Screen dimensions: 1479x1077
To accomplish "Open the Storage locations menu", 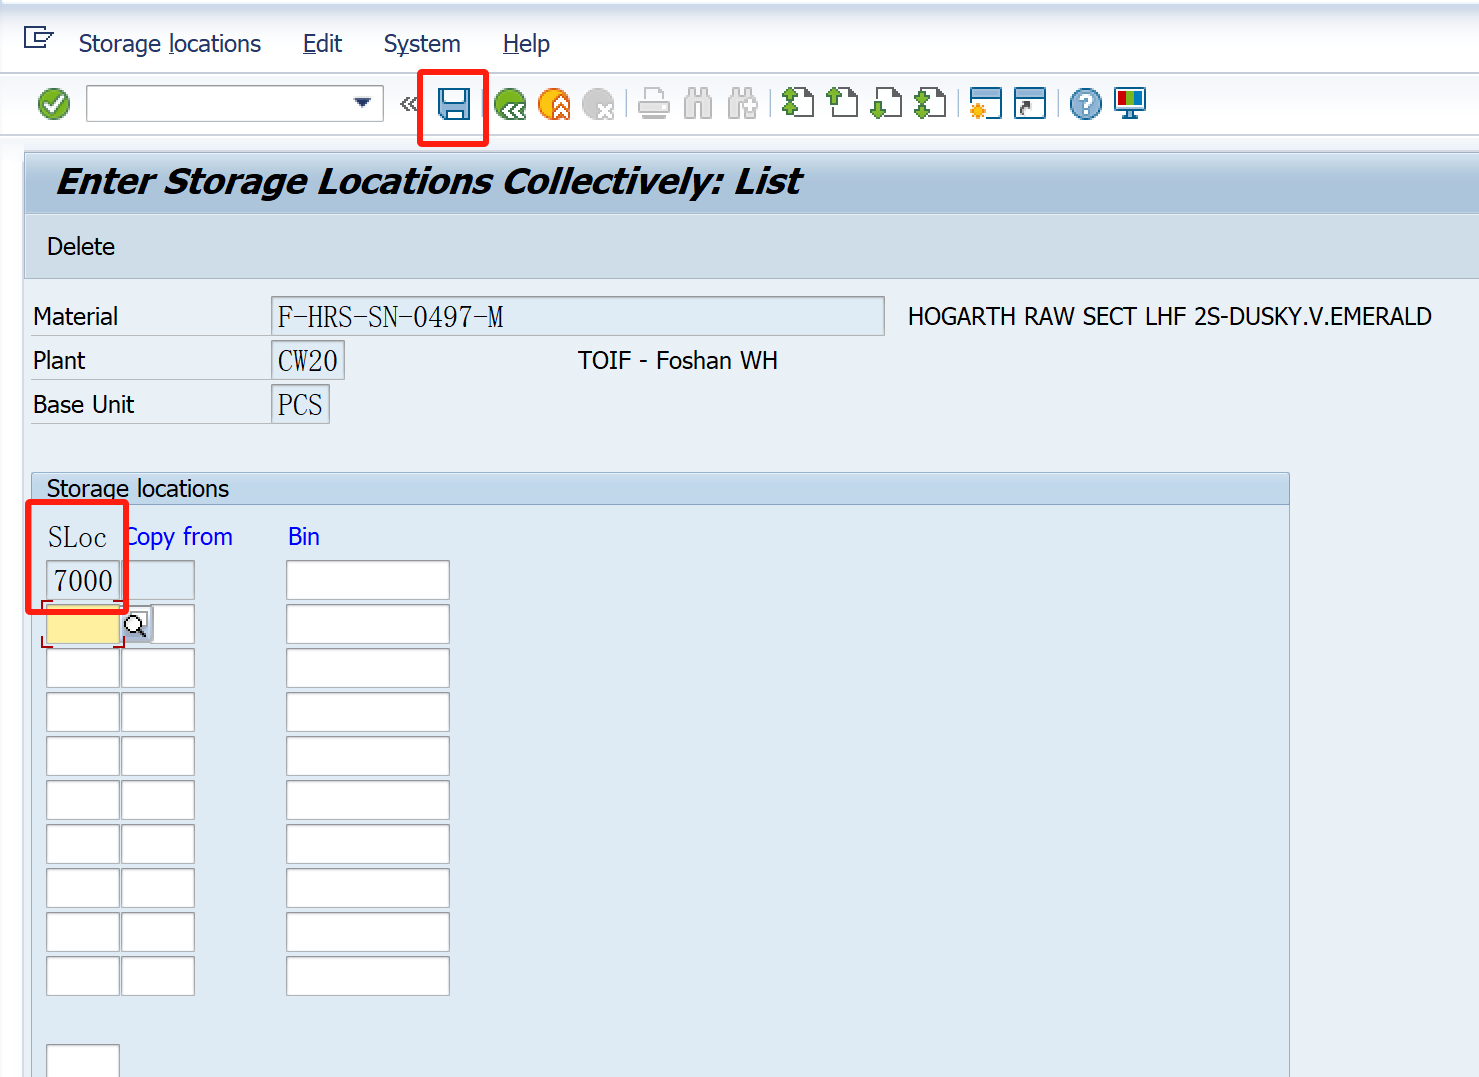I will (x=169, y=44).
